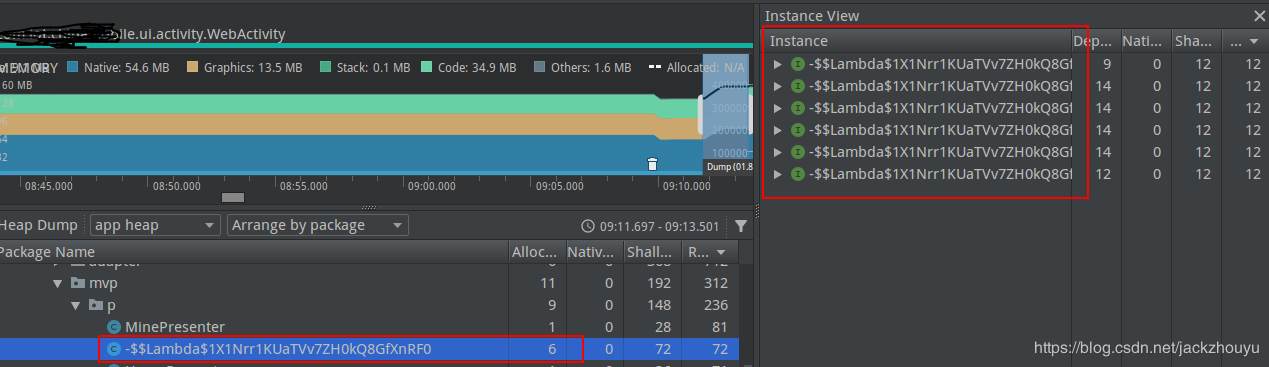Open the app heap dropdown
Screen dimensions: 1269x367
click(x=155, y=225)
